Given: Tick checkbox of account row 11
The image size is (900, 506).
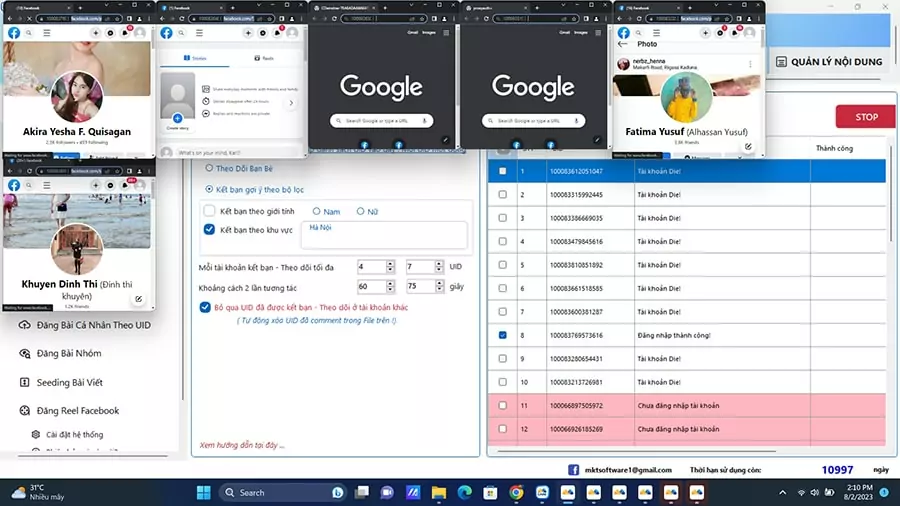Looking at the screenshot, I should tap(503, 405).
